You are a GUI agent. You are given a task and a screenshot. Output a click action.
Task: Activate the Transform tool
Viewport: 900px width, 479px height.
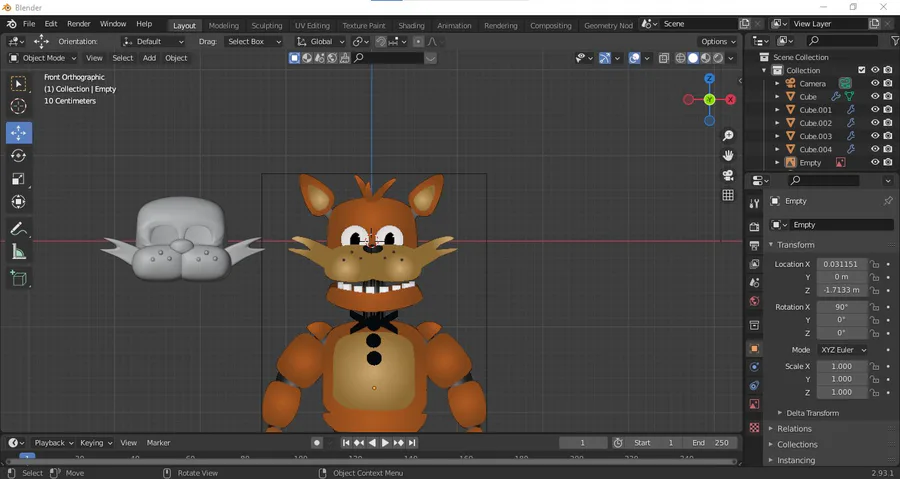pos(19,201)
